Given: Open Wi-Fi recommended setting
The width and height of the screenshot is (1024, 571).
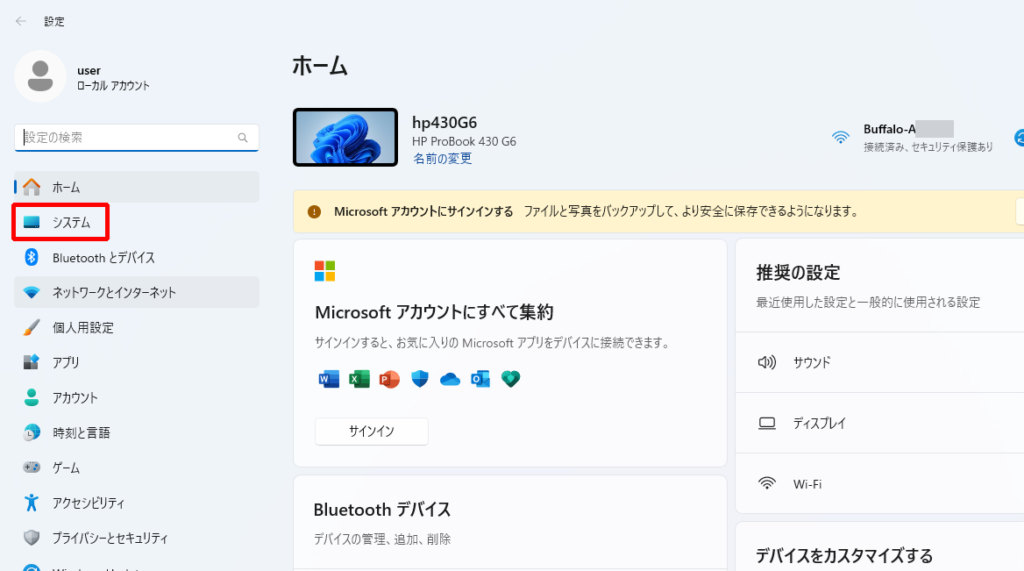Looking at the screenshot, I should 880,484.
